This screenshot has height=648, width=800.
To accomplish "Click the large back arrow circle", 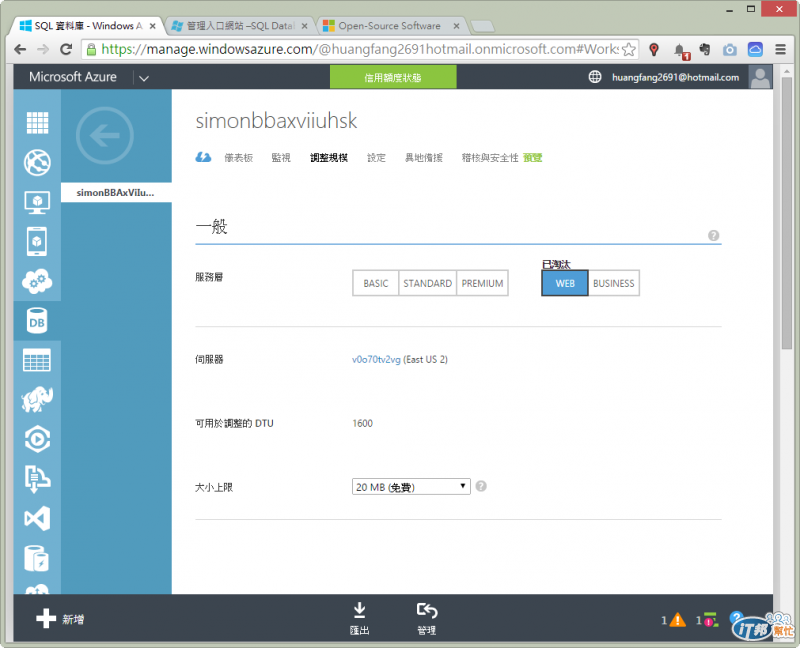I will (x=105, y=136).
